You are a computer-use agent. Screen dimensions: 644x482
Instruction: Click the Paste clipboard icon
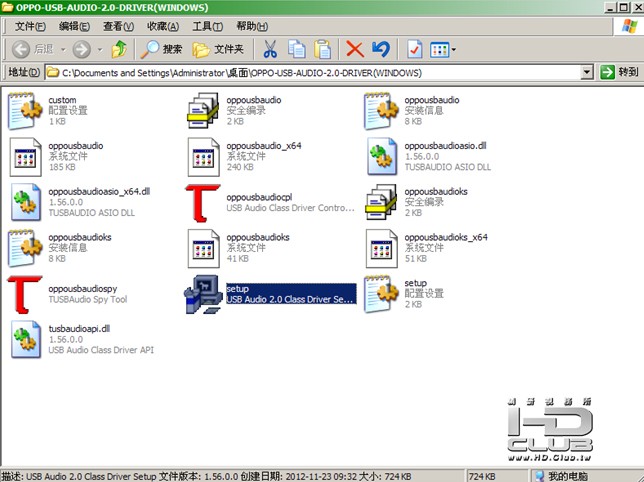(x=322, y=50)
